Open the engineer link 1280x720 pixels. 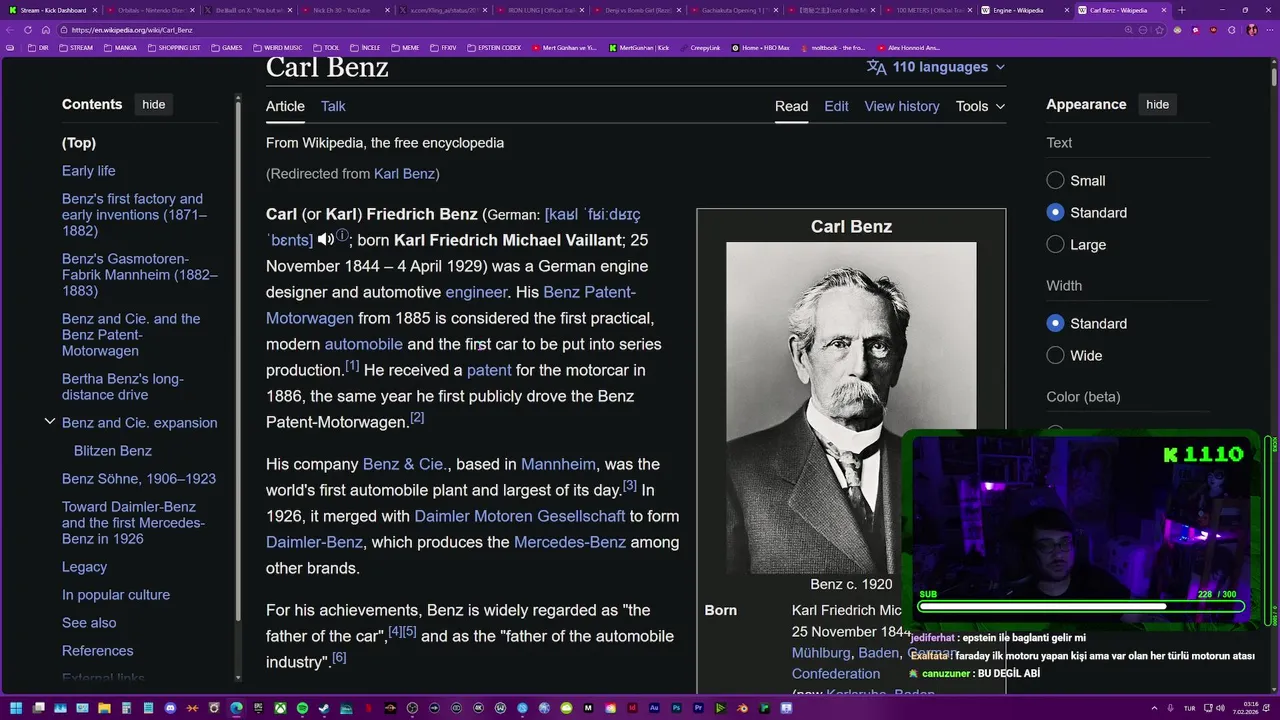pyautogui.click(x=476, y=292)
